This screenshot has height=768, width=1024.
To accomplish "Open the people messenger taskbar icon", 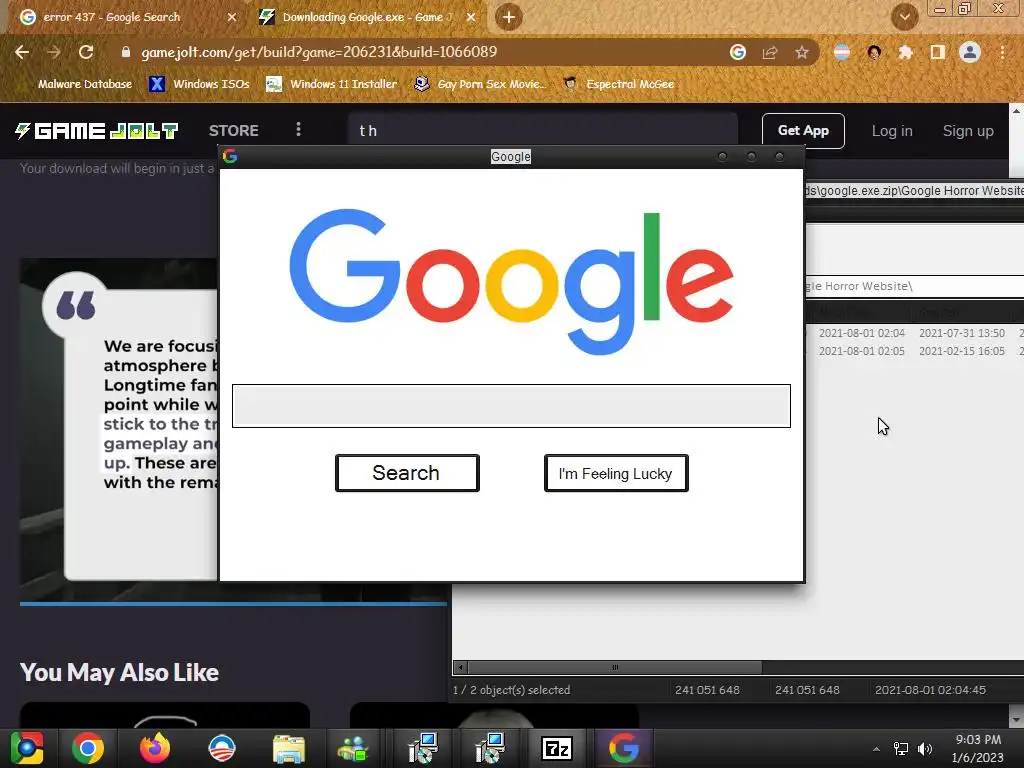I will (x=353, y=748).
